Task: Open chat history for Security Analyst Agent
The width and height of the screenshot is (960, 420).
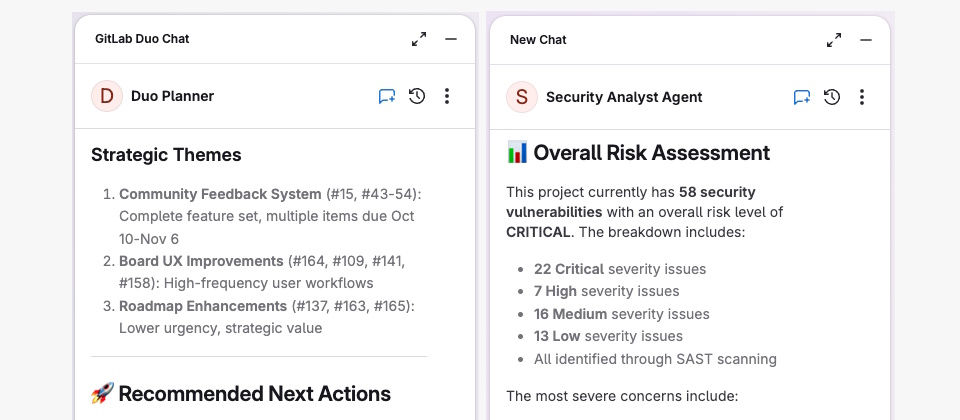Action: tap(832, 97)
